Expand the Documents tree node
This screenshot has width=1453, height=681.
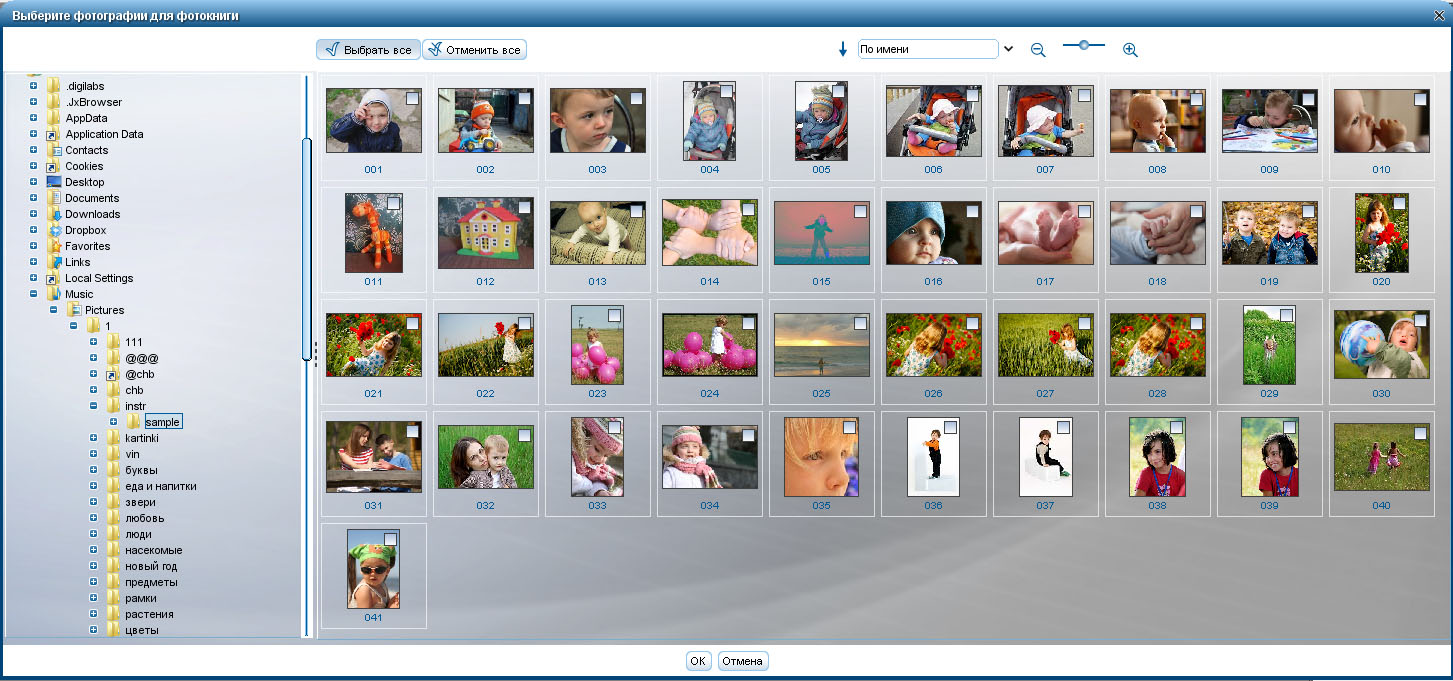click(33, 198)
